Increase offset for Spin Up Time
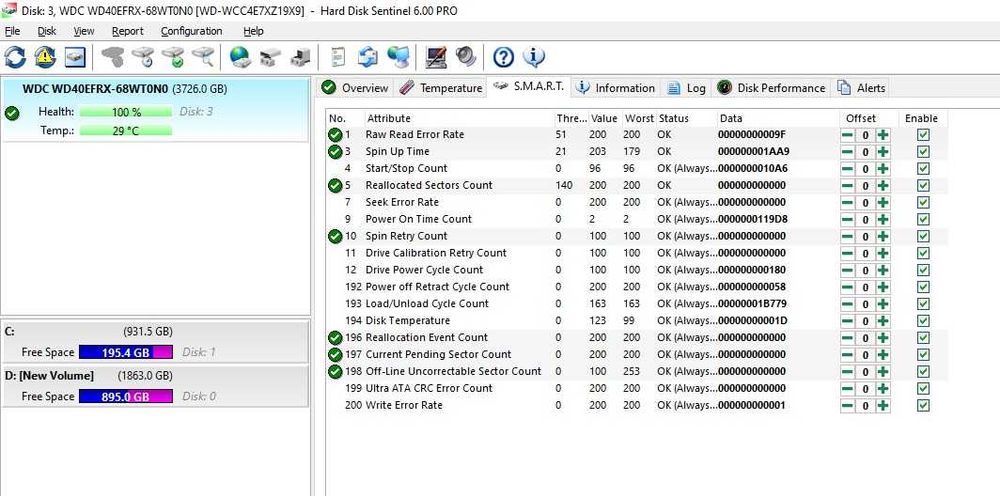 (883, 152)
